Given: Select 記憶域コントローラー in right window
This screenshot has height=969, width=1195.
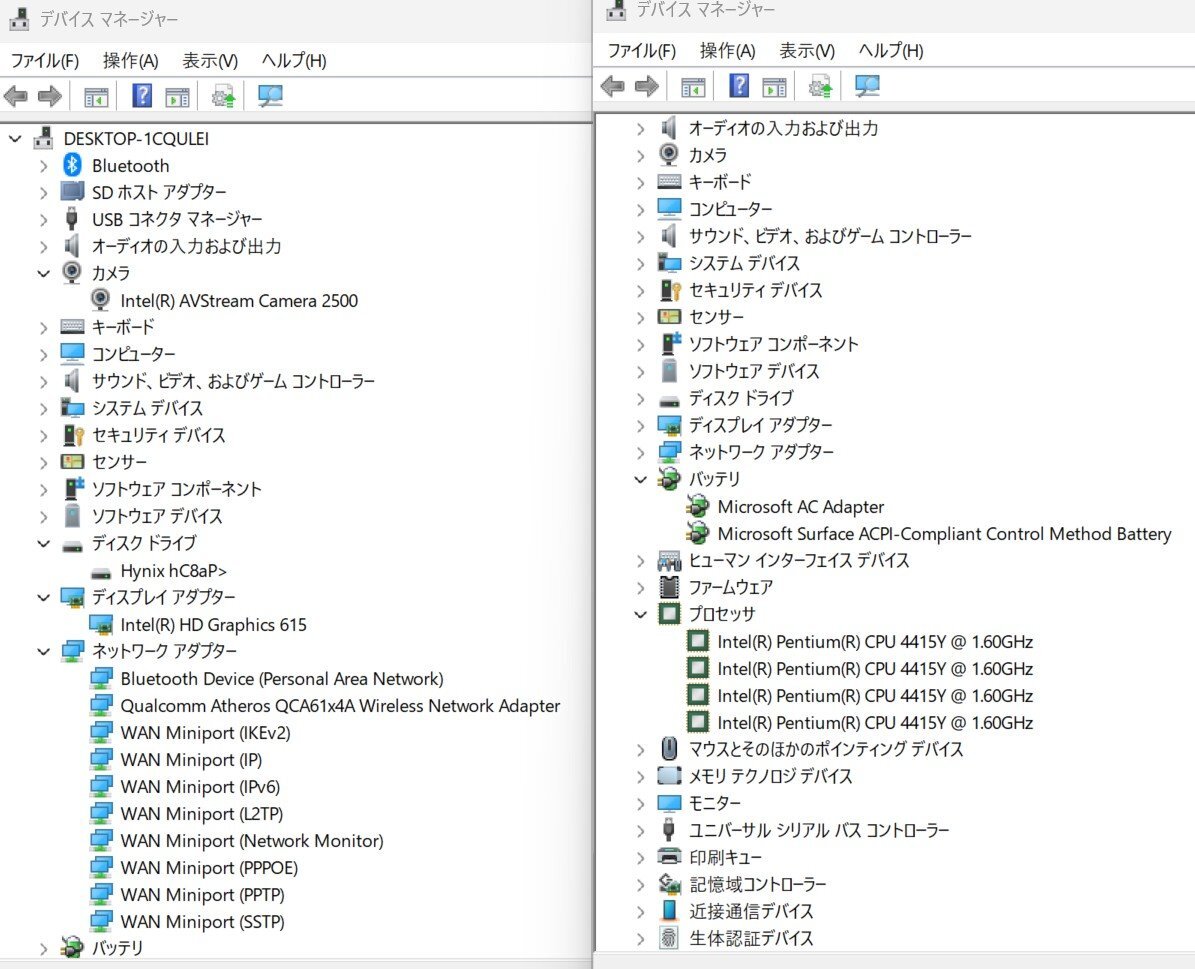Looking at the screenshot, I should coord(758,884).
